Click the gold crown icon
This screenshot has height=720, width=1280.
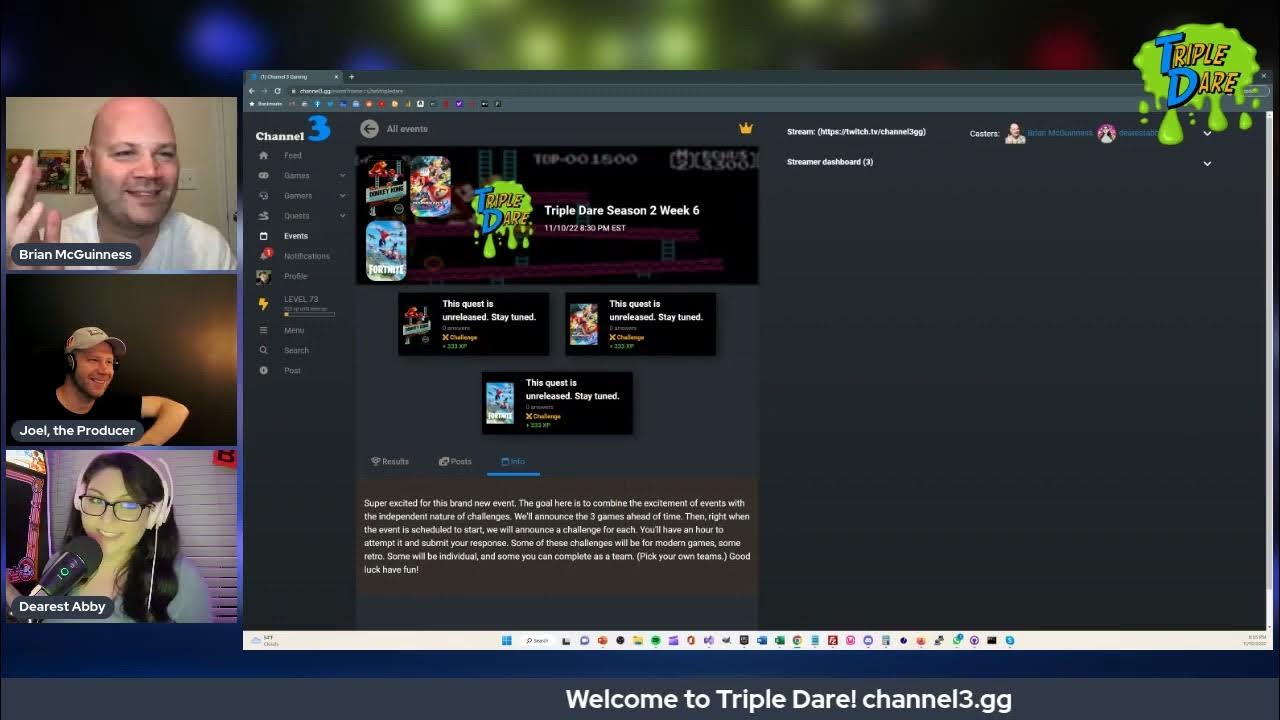tap(745, 129)
